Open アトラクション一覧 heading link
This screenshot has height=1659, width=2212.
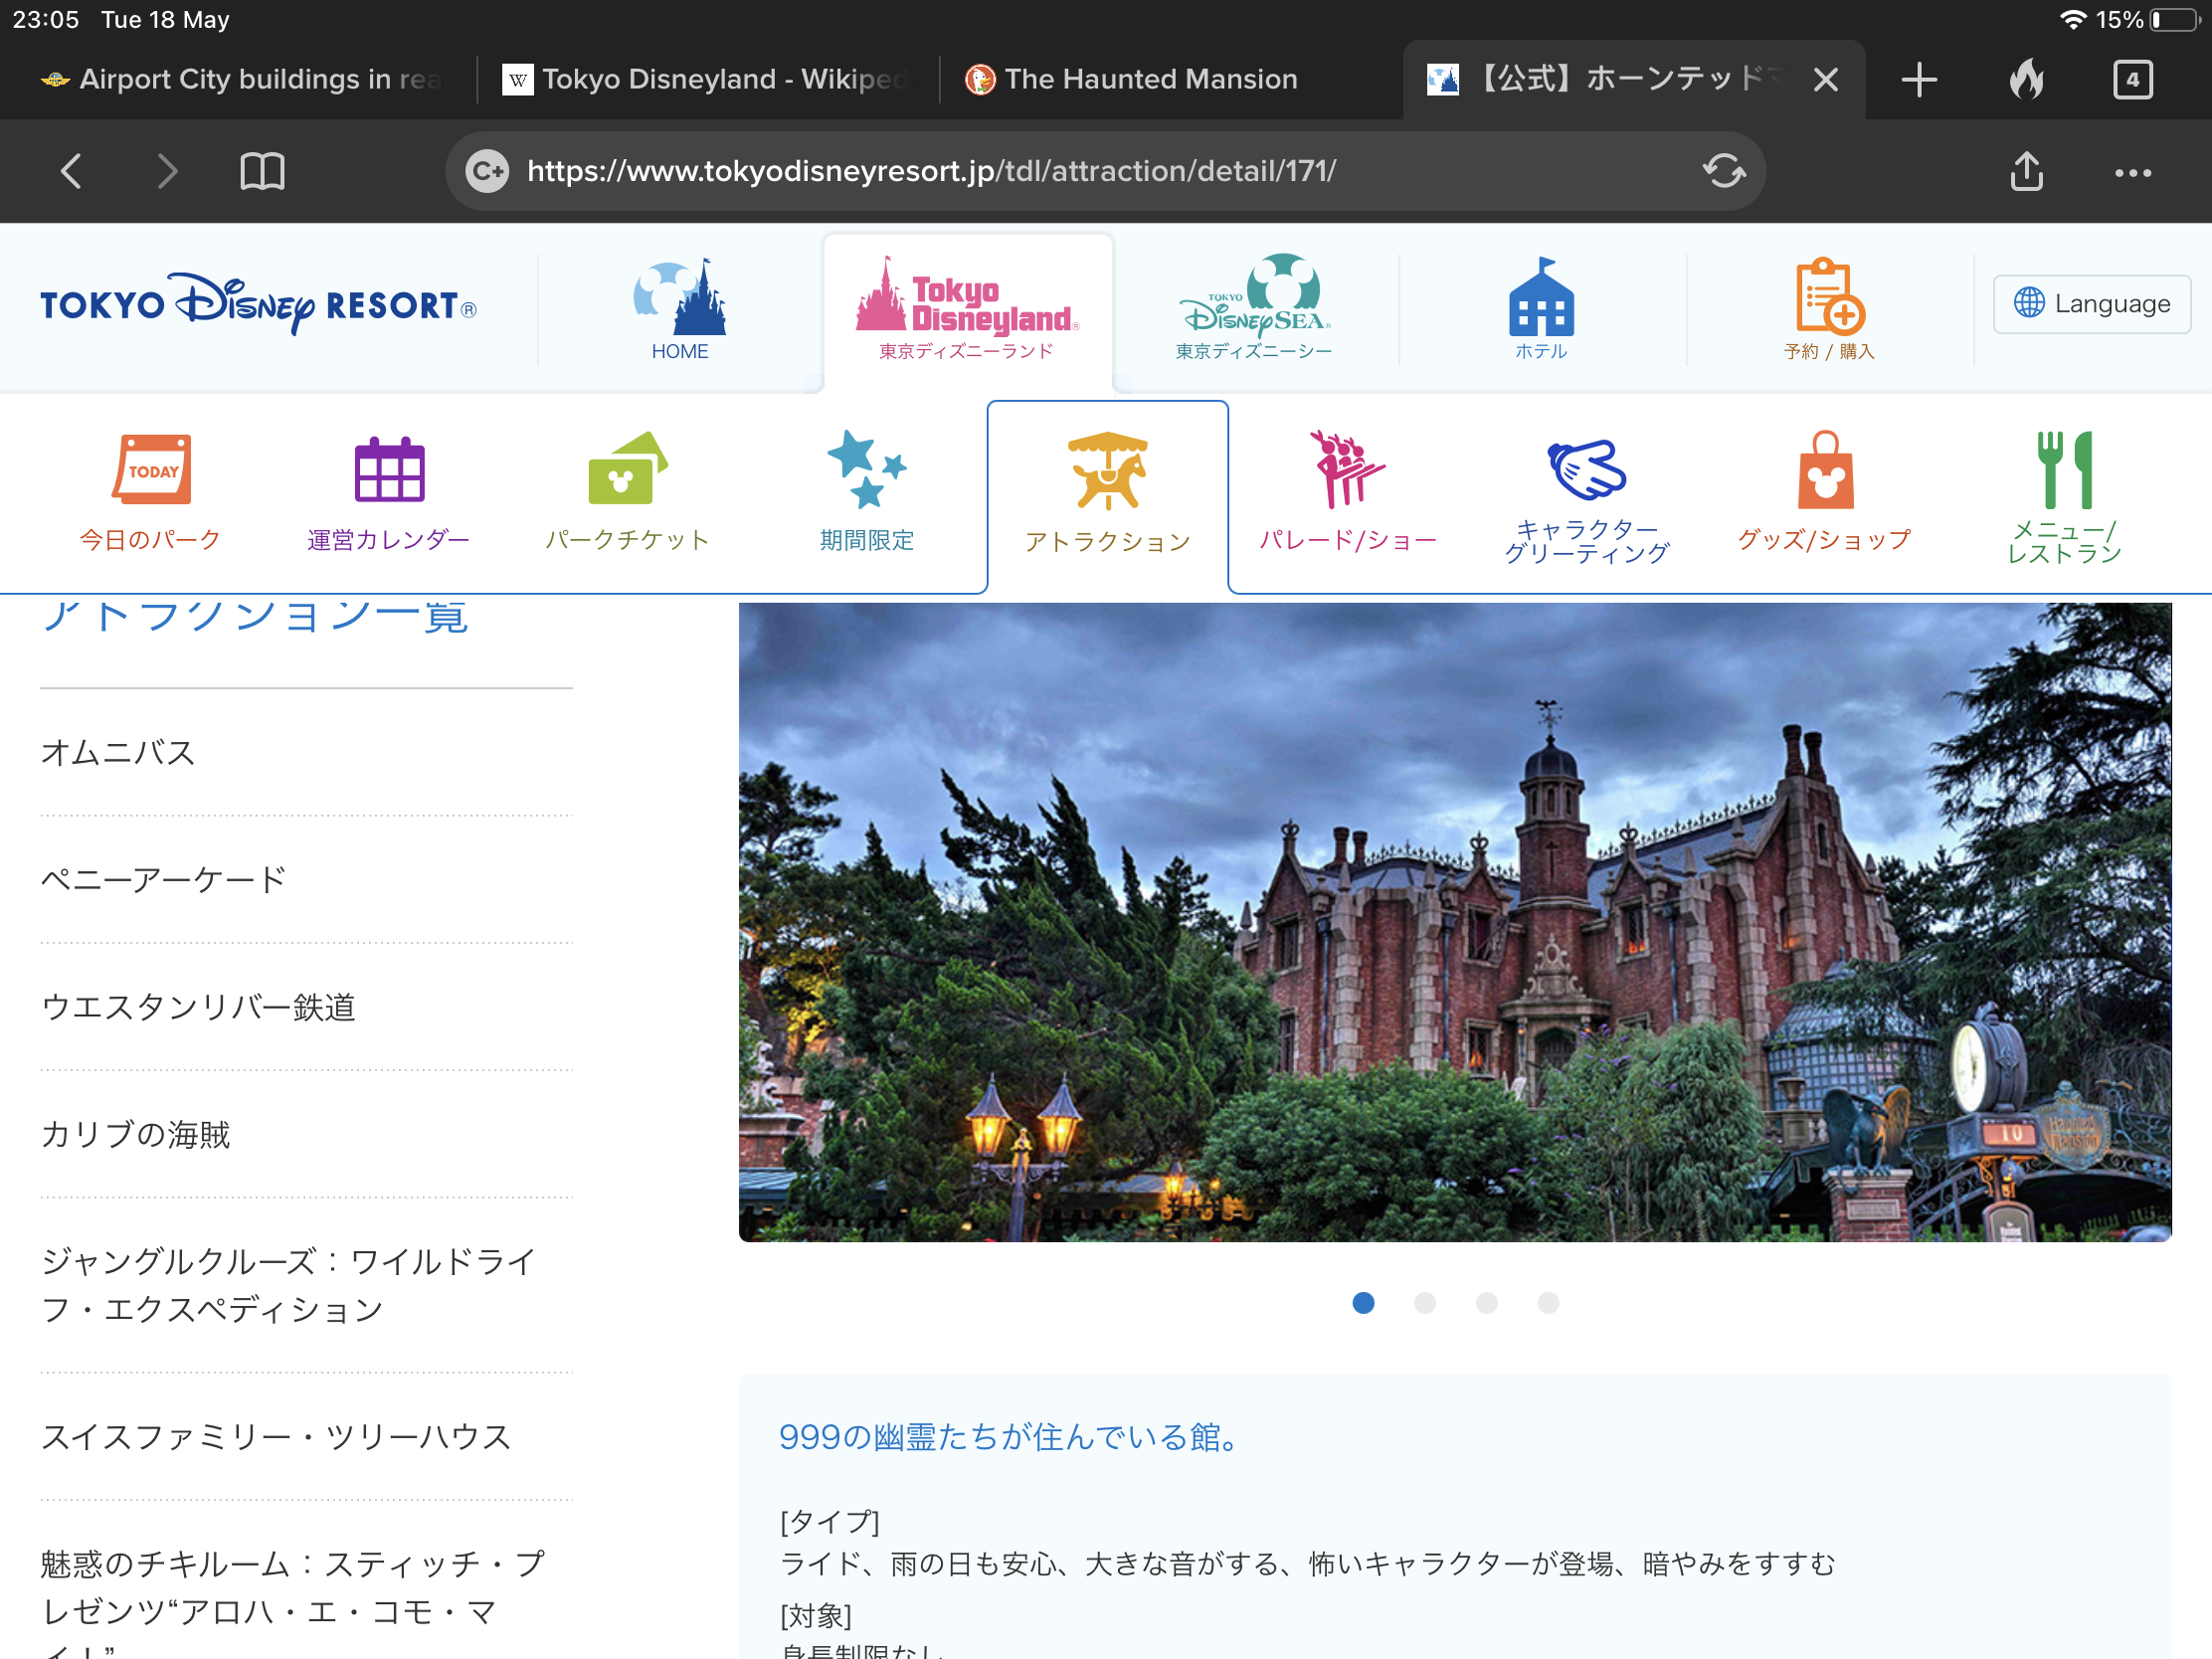(254, 617)
